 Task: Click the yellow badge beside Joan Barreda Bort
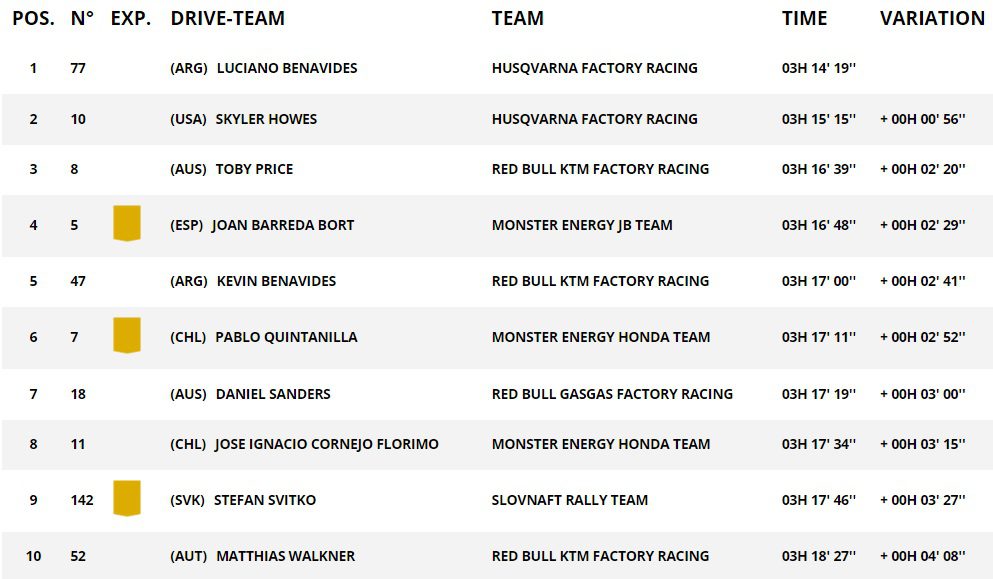click(x=126, y=223)
